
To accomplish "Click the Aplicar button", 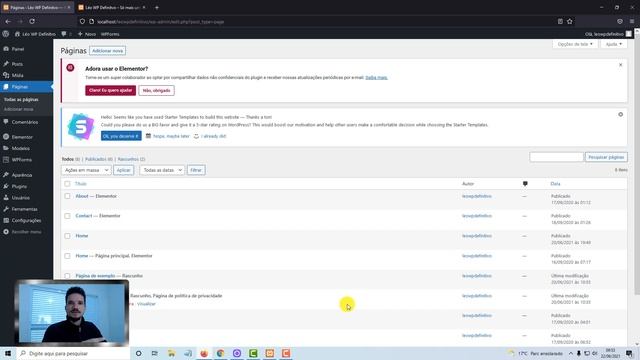I will 123,170.
